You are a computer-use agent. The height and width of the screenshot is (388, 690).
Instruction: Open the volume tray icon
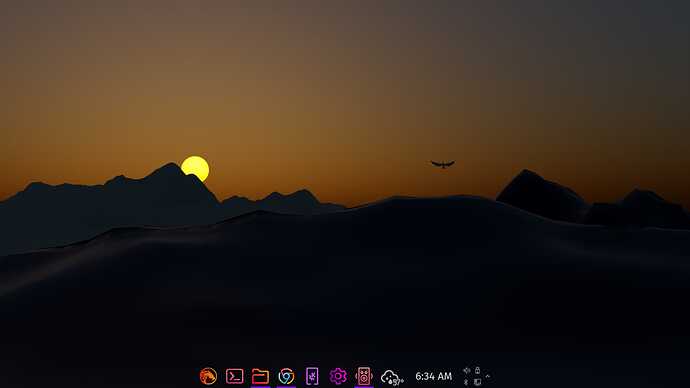tap(466, 371)
